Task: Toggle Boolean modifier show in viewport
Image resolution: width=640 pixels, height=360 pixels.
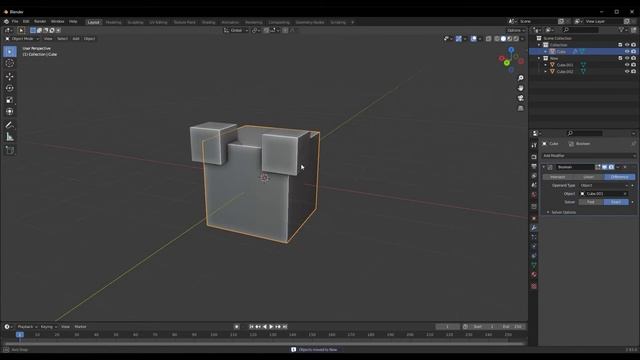Action: point(604,167)
